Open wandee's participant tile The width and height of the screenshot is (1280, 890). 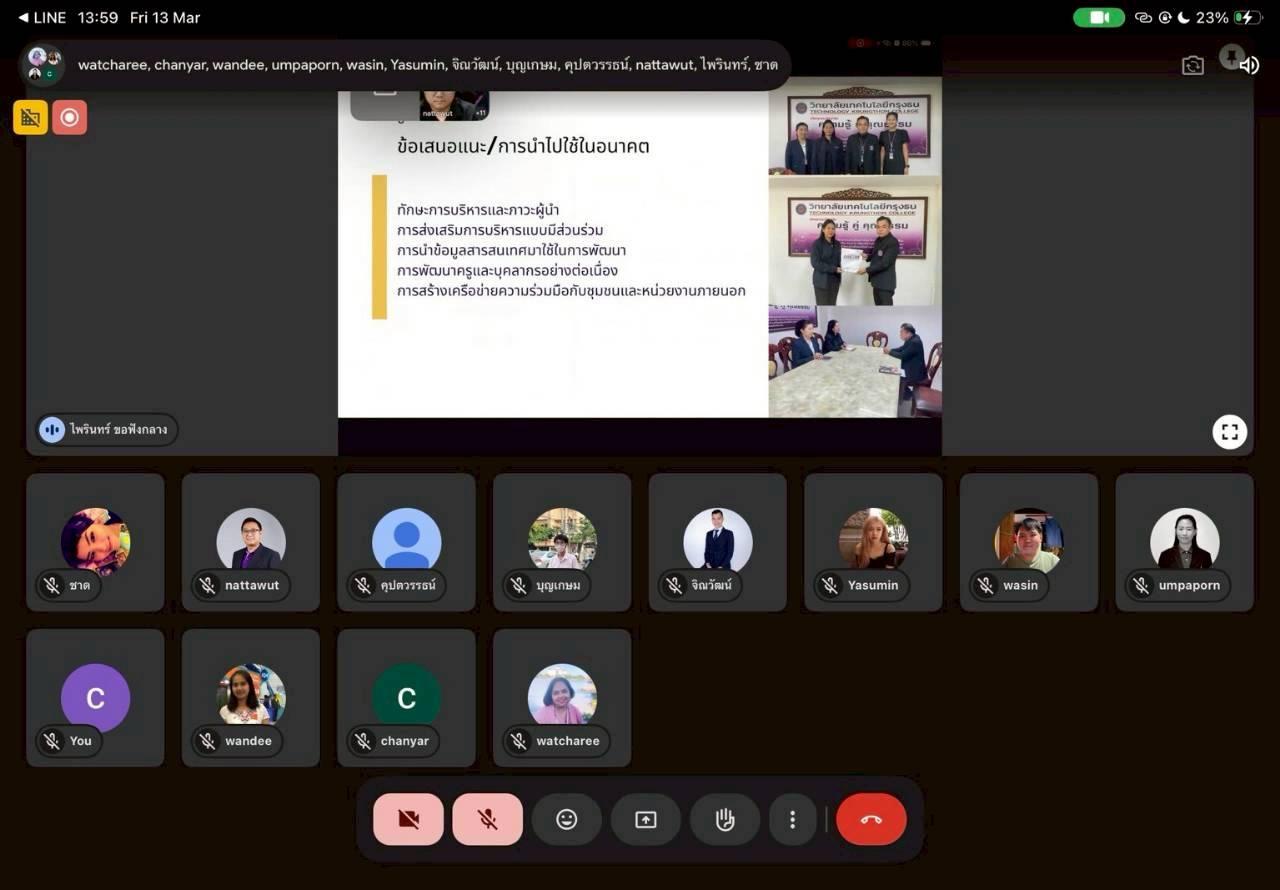251,697
